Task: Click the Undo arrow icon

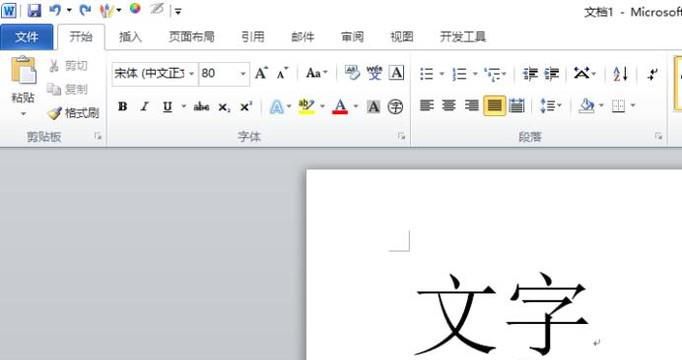Action: click(55, 10)
